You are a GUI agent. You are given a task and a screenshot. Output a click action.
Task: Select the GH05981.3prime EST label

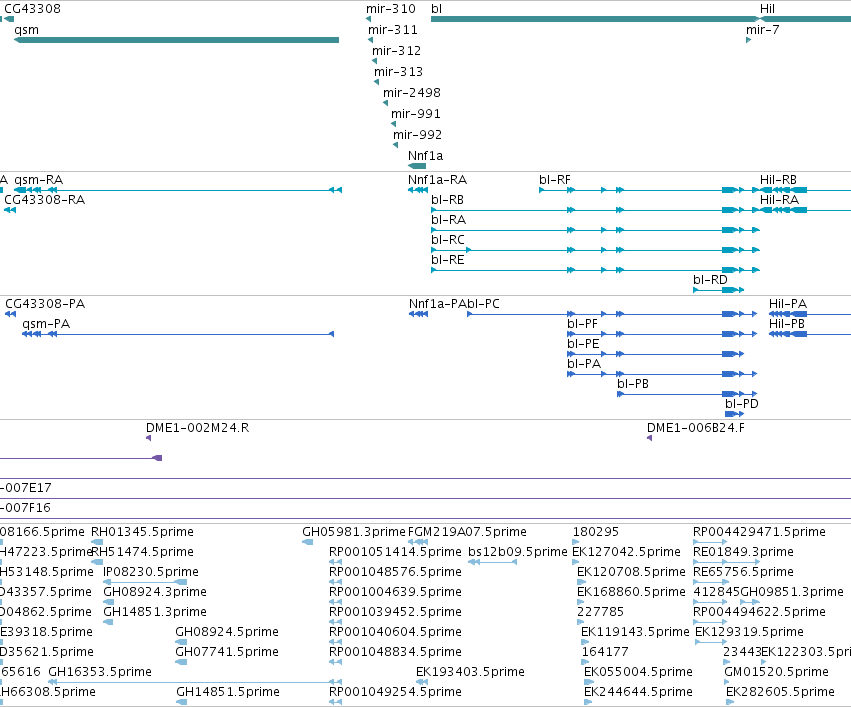pyautogui.click(x=354, y=532)
